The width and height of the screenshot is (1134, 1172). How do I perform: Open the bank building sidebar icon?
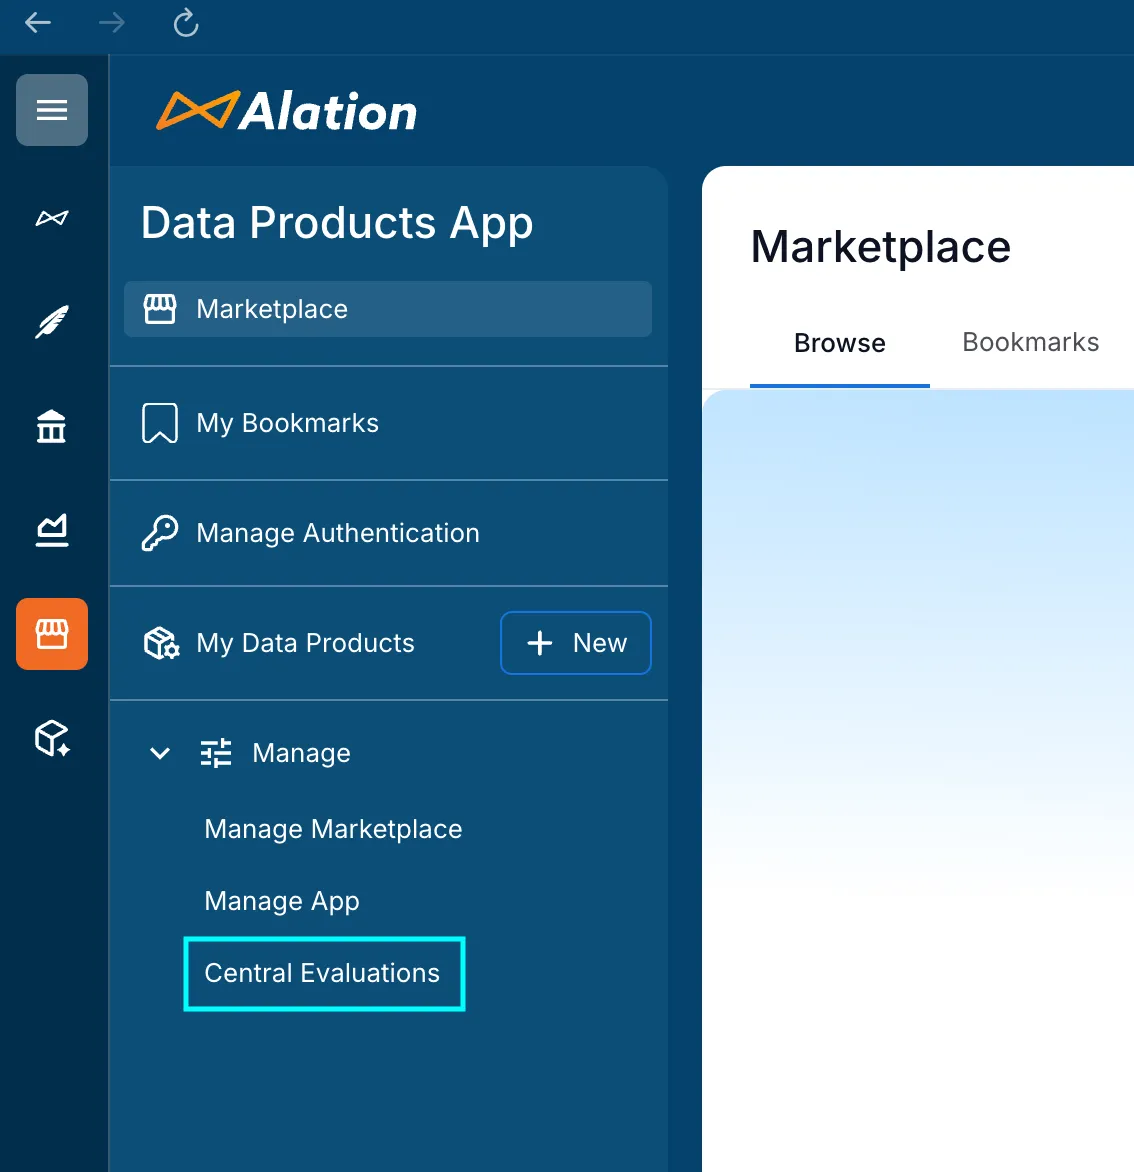click(52, 427)
